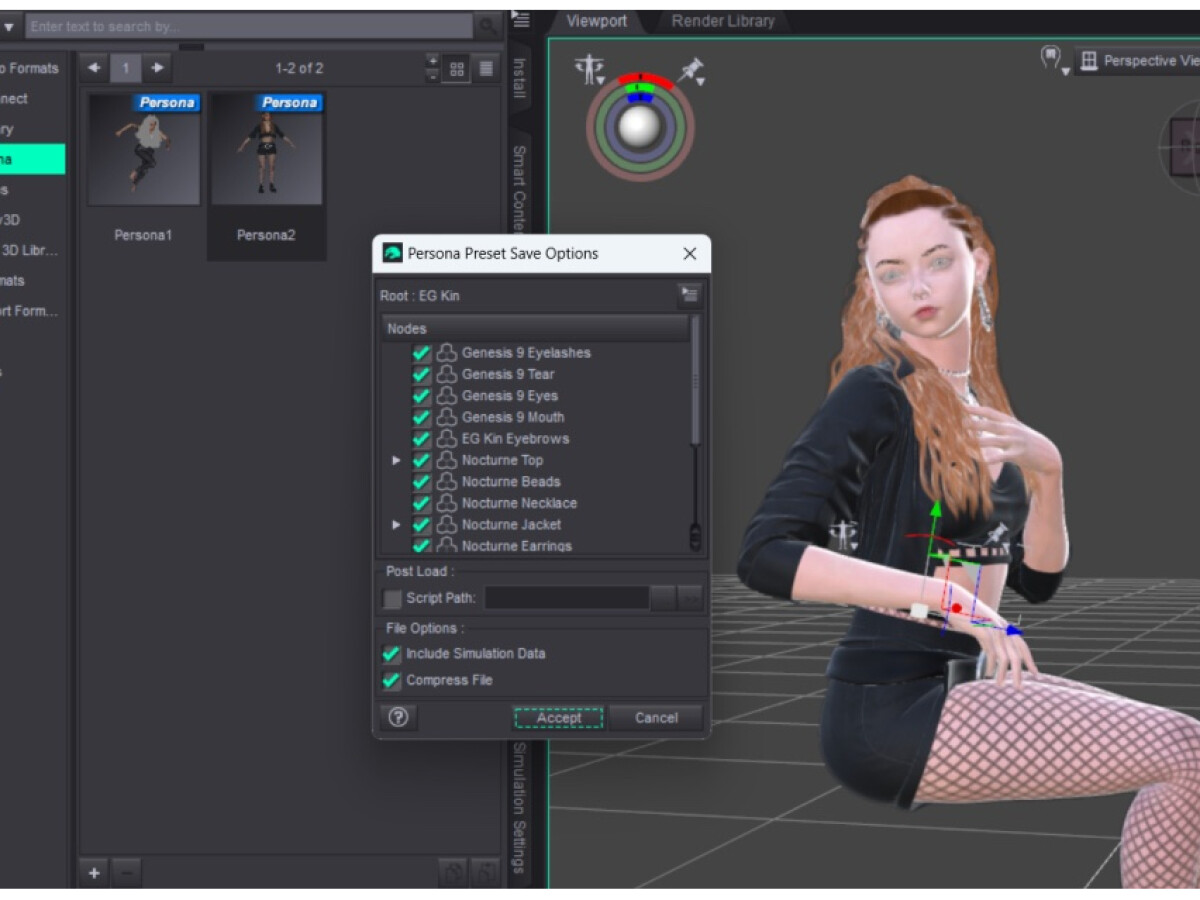Uncheck the Compress File option
The width and height of the screenshot is (1200, 900).
392,680
